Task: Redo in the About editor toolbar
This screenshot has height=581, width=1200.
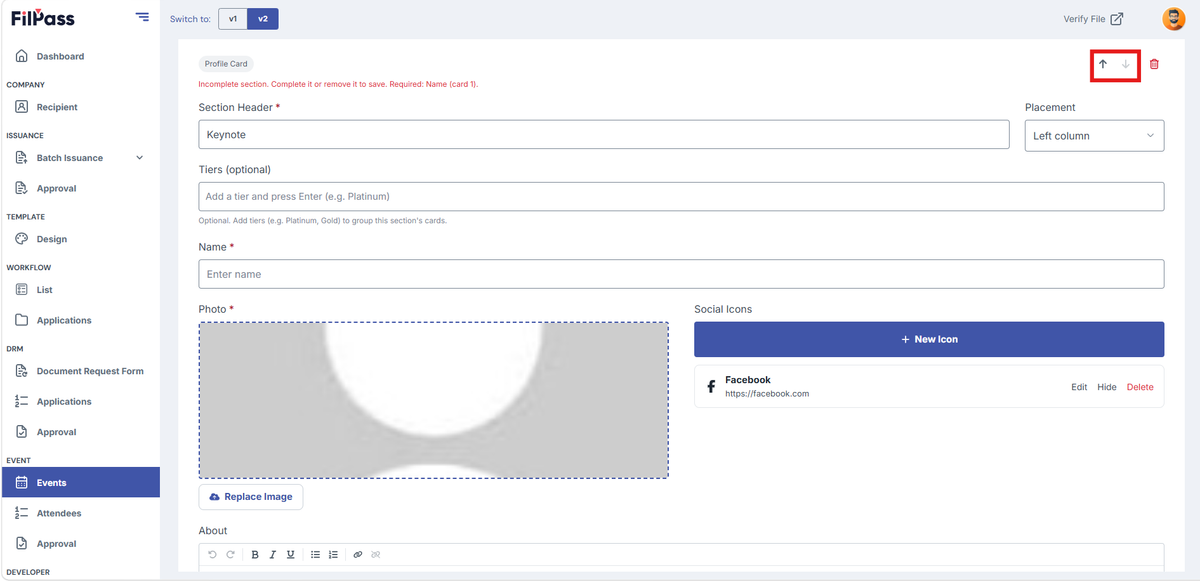Action: 230,554
